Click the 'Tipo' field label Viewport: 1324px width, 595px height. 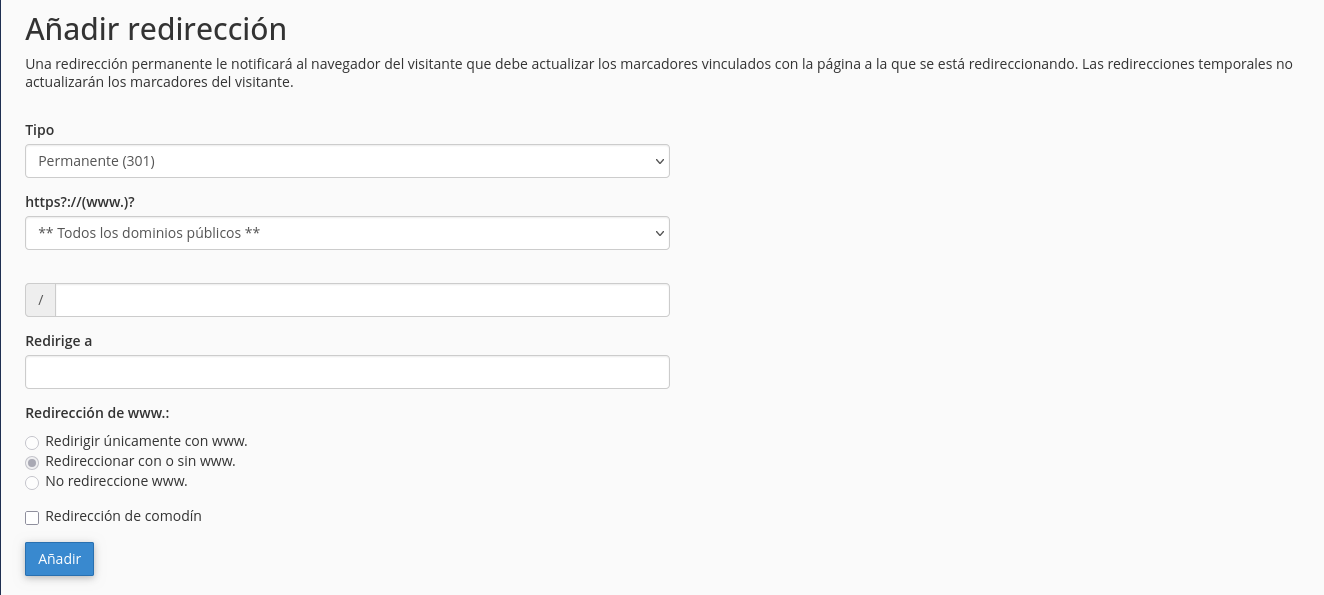[x=40, y=130]
